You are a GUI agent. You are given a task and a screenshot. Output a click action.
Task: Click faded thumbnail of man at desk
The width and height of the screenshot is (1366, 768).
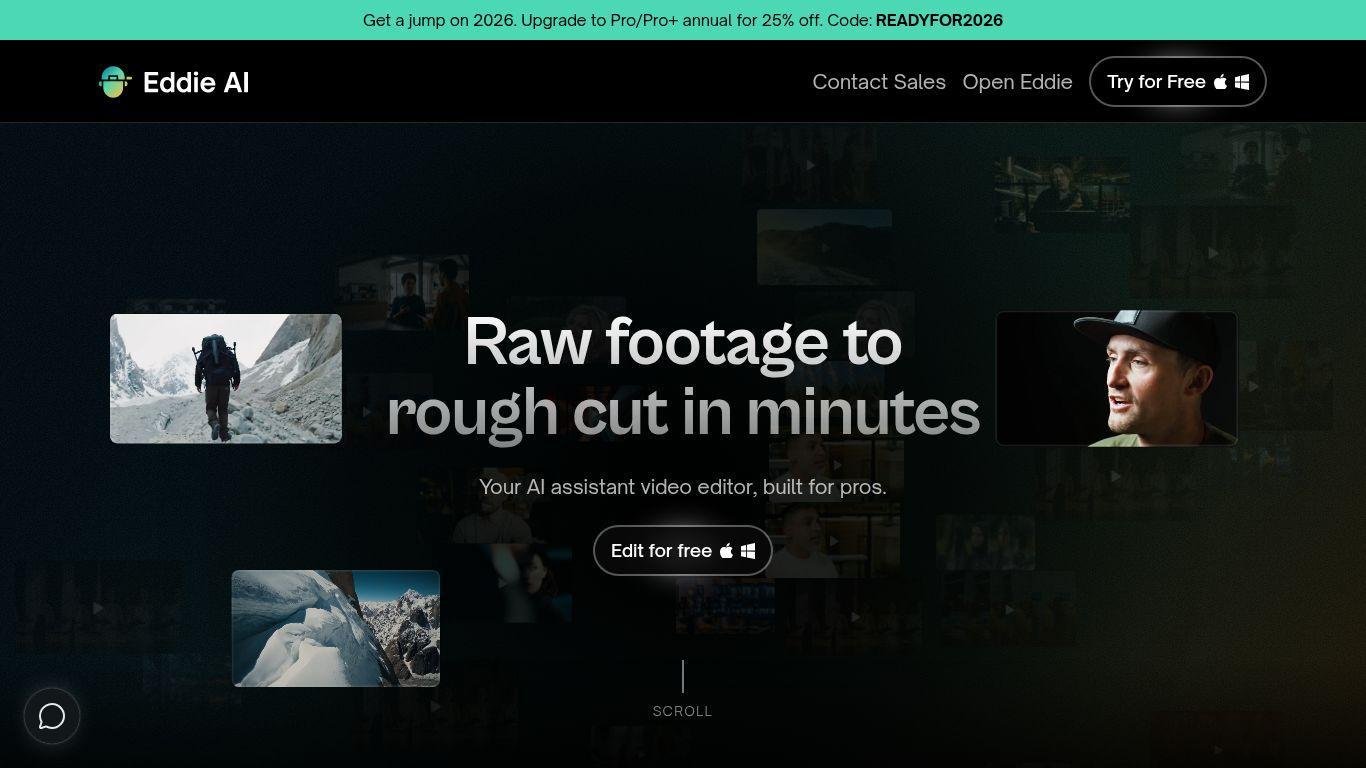click(x=1062, y=192)
